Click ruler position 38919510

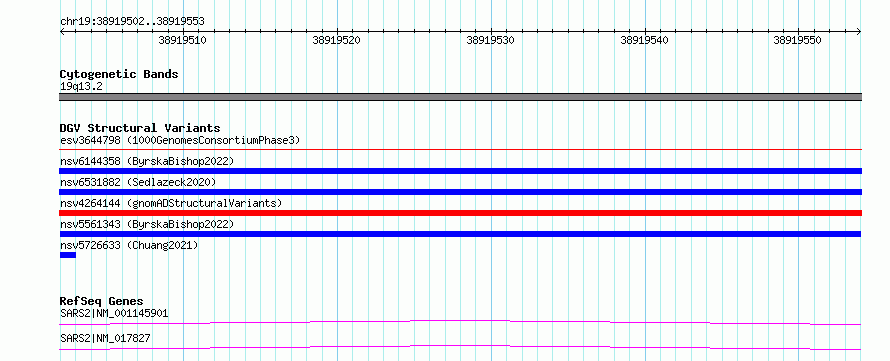[x=183, y=40]
